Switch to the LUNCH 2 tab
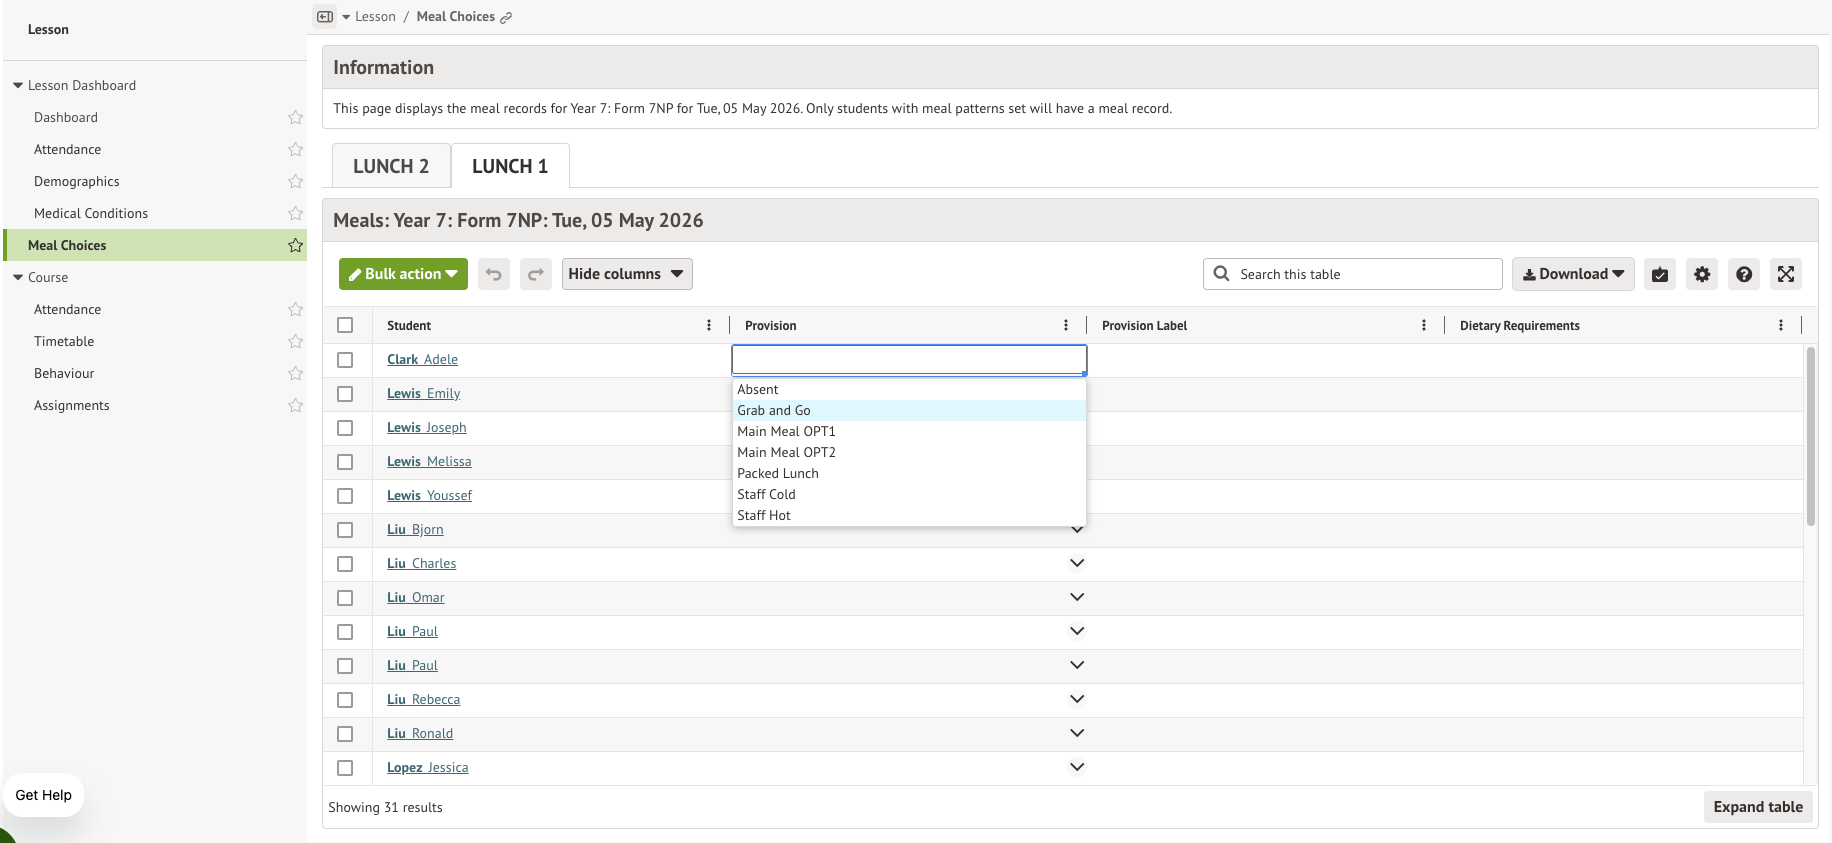Image resolution: width=1832 pixels, height=843 pixels. 391,166
